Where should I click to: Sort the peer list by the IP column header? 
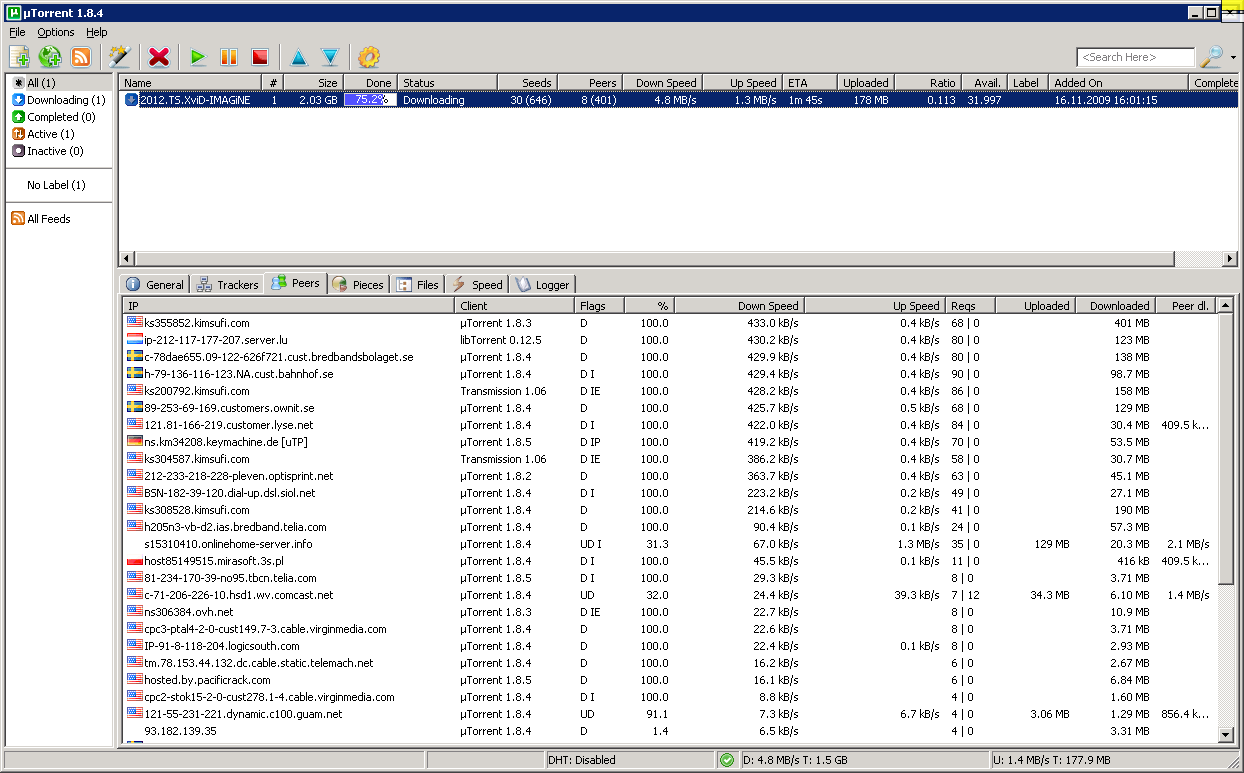coord(289,306)
